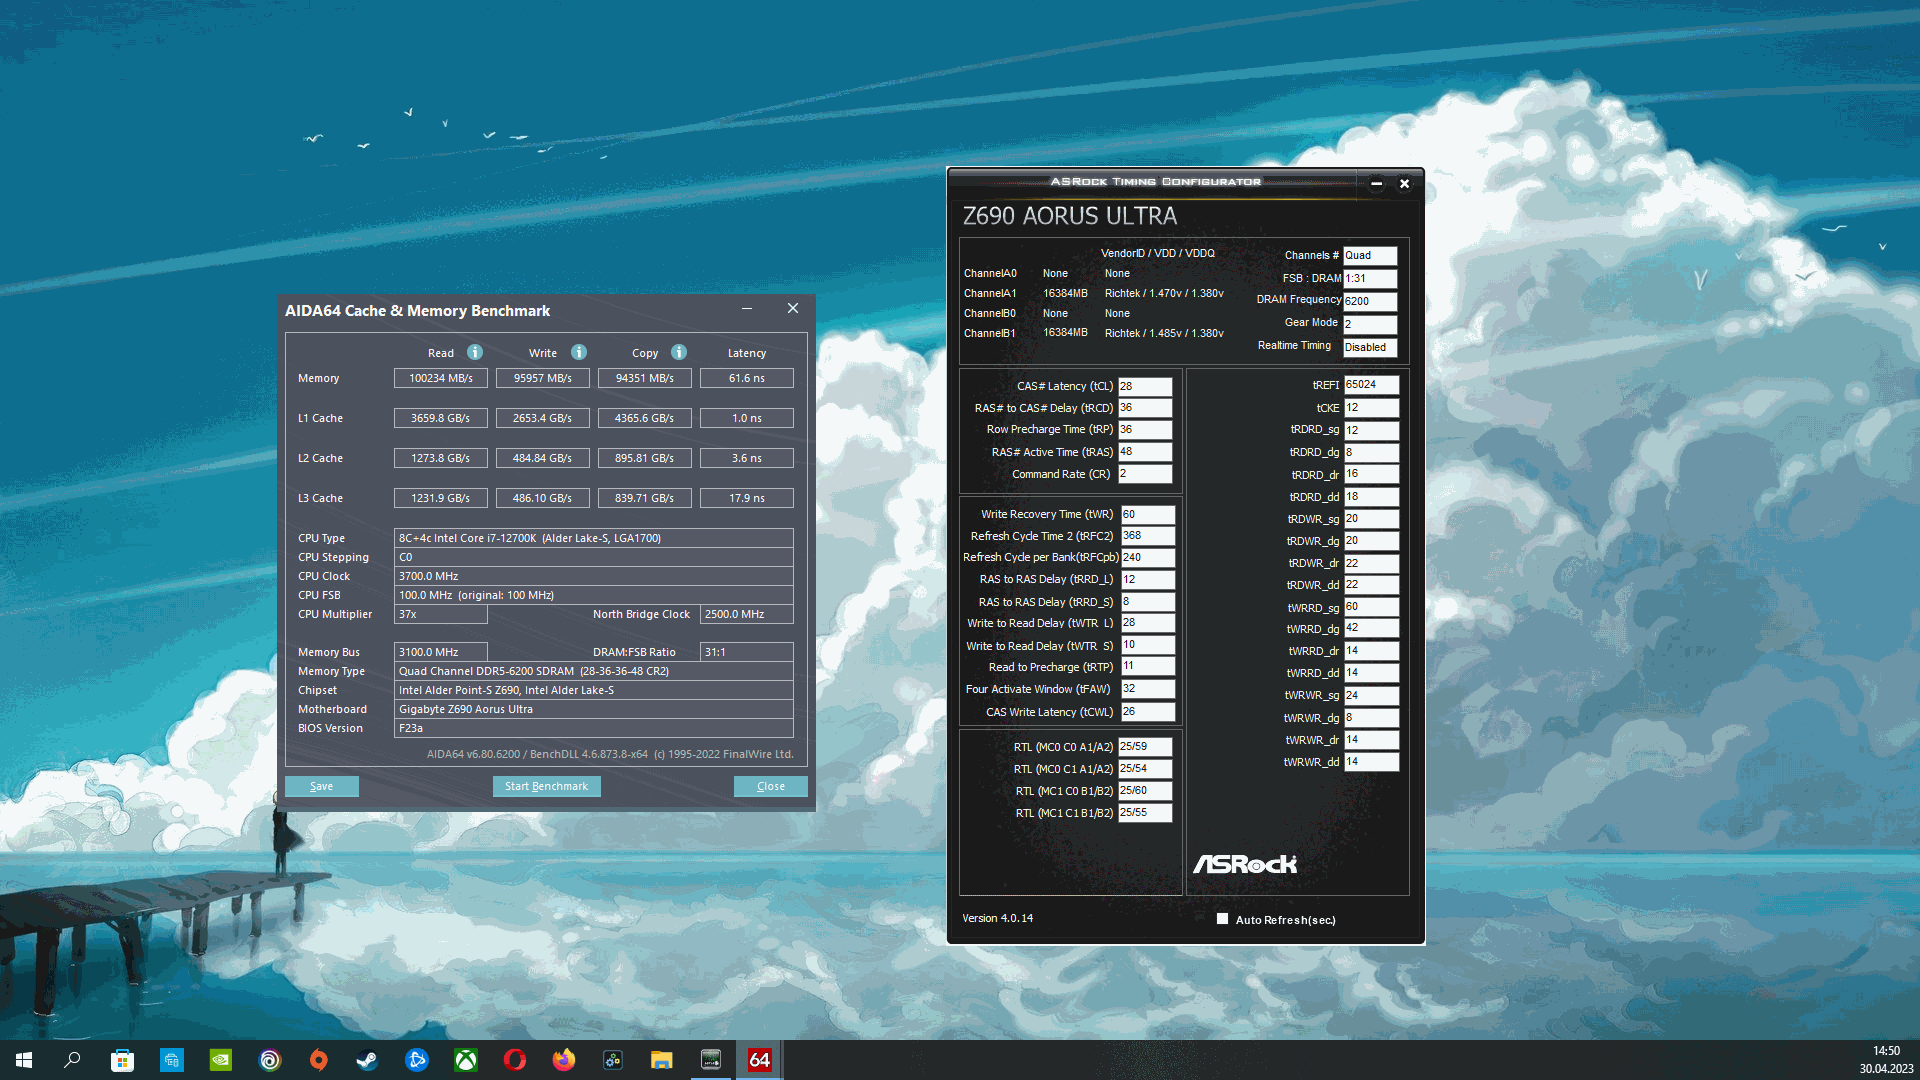
Task: Click the tREFI value field
Action: (1370, 385)
